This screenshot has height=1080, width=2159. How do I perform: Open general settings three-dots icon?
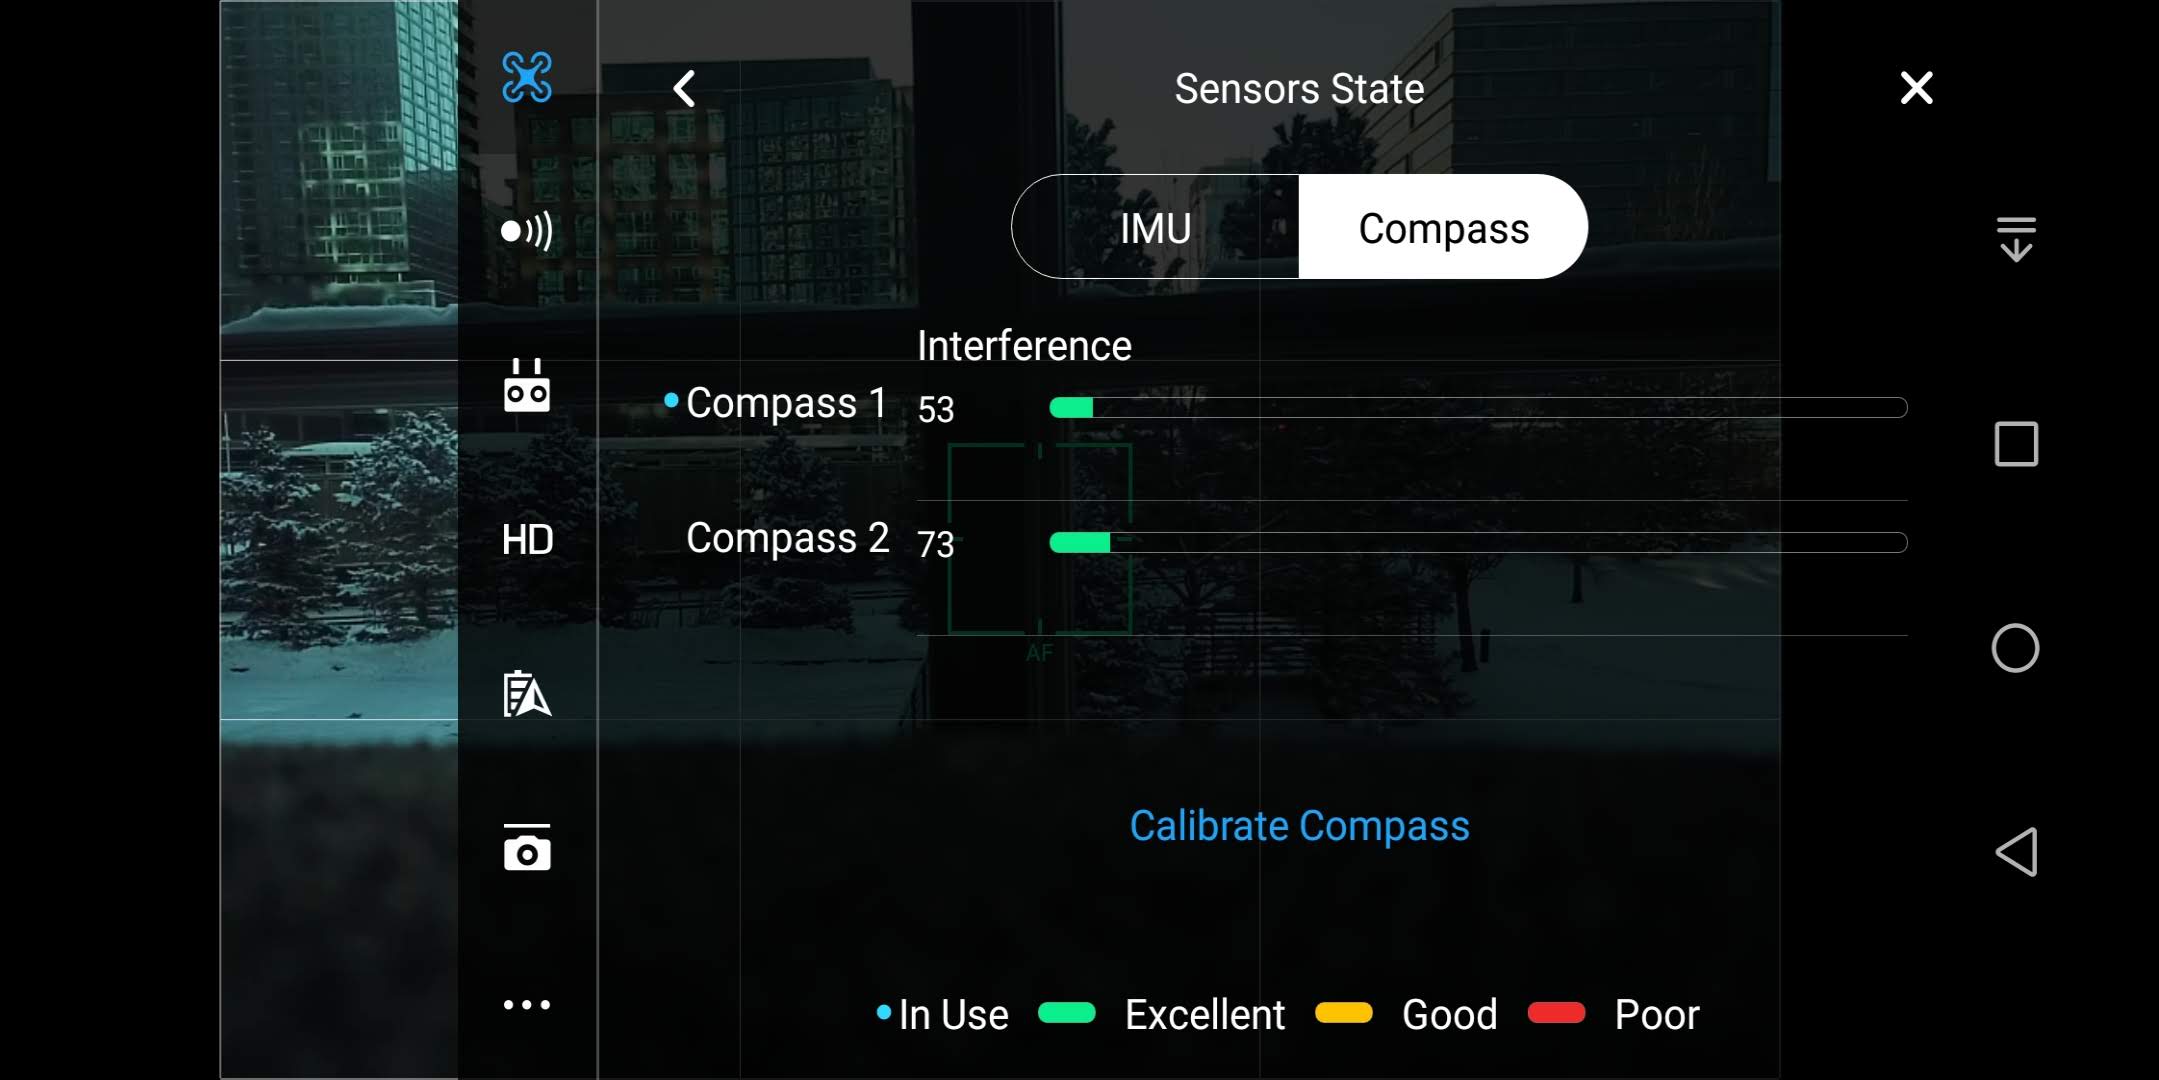point(527,1004)
